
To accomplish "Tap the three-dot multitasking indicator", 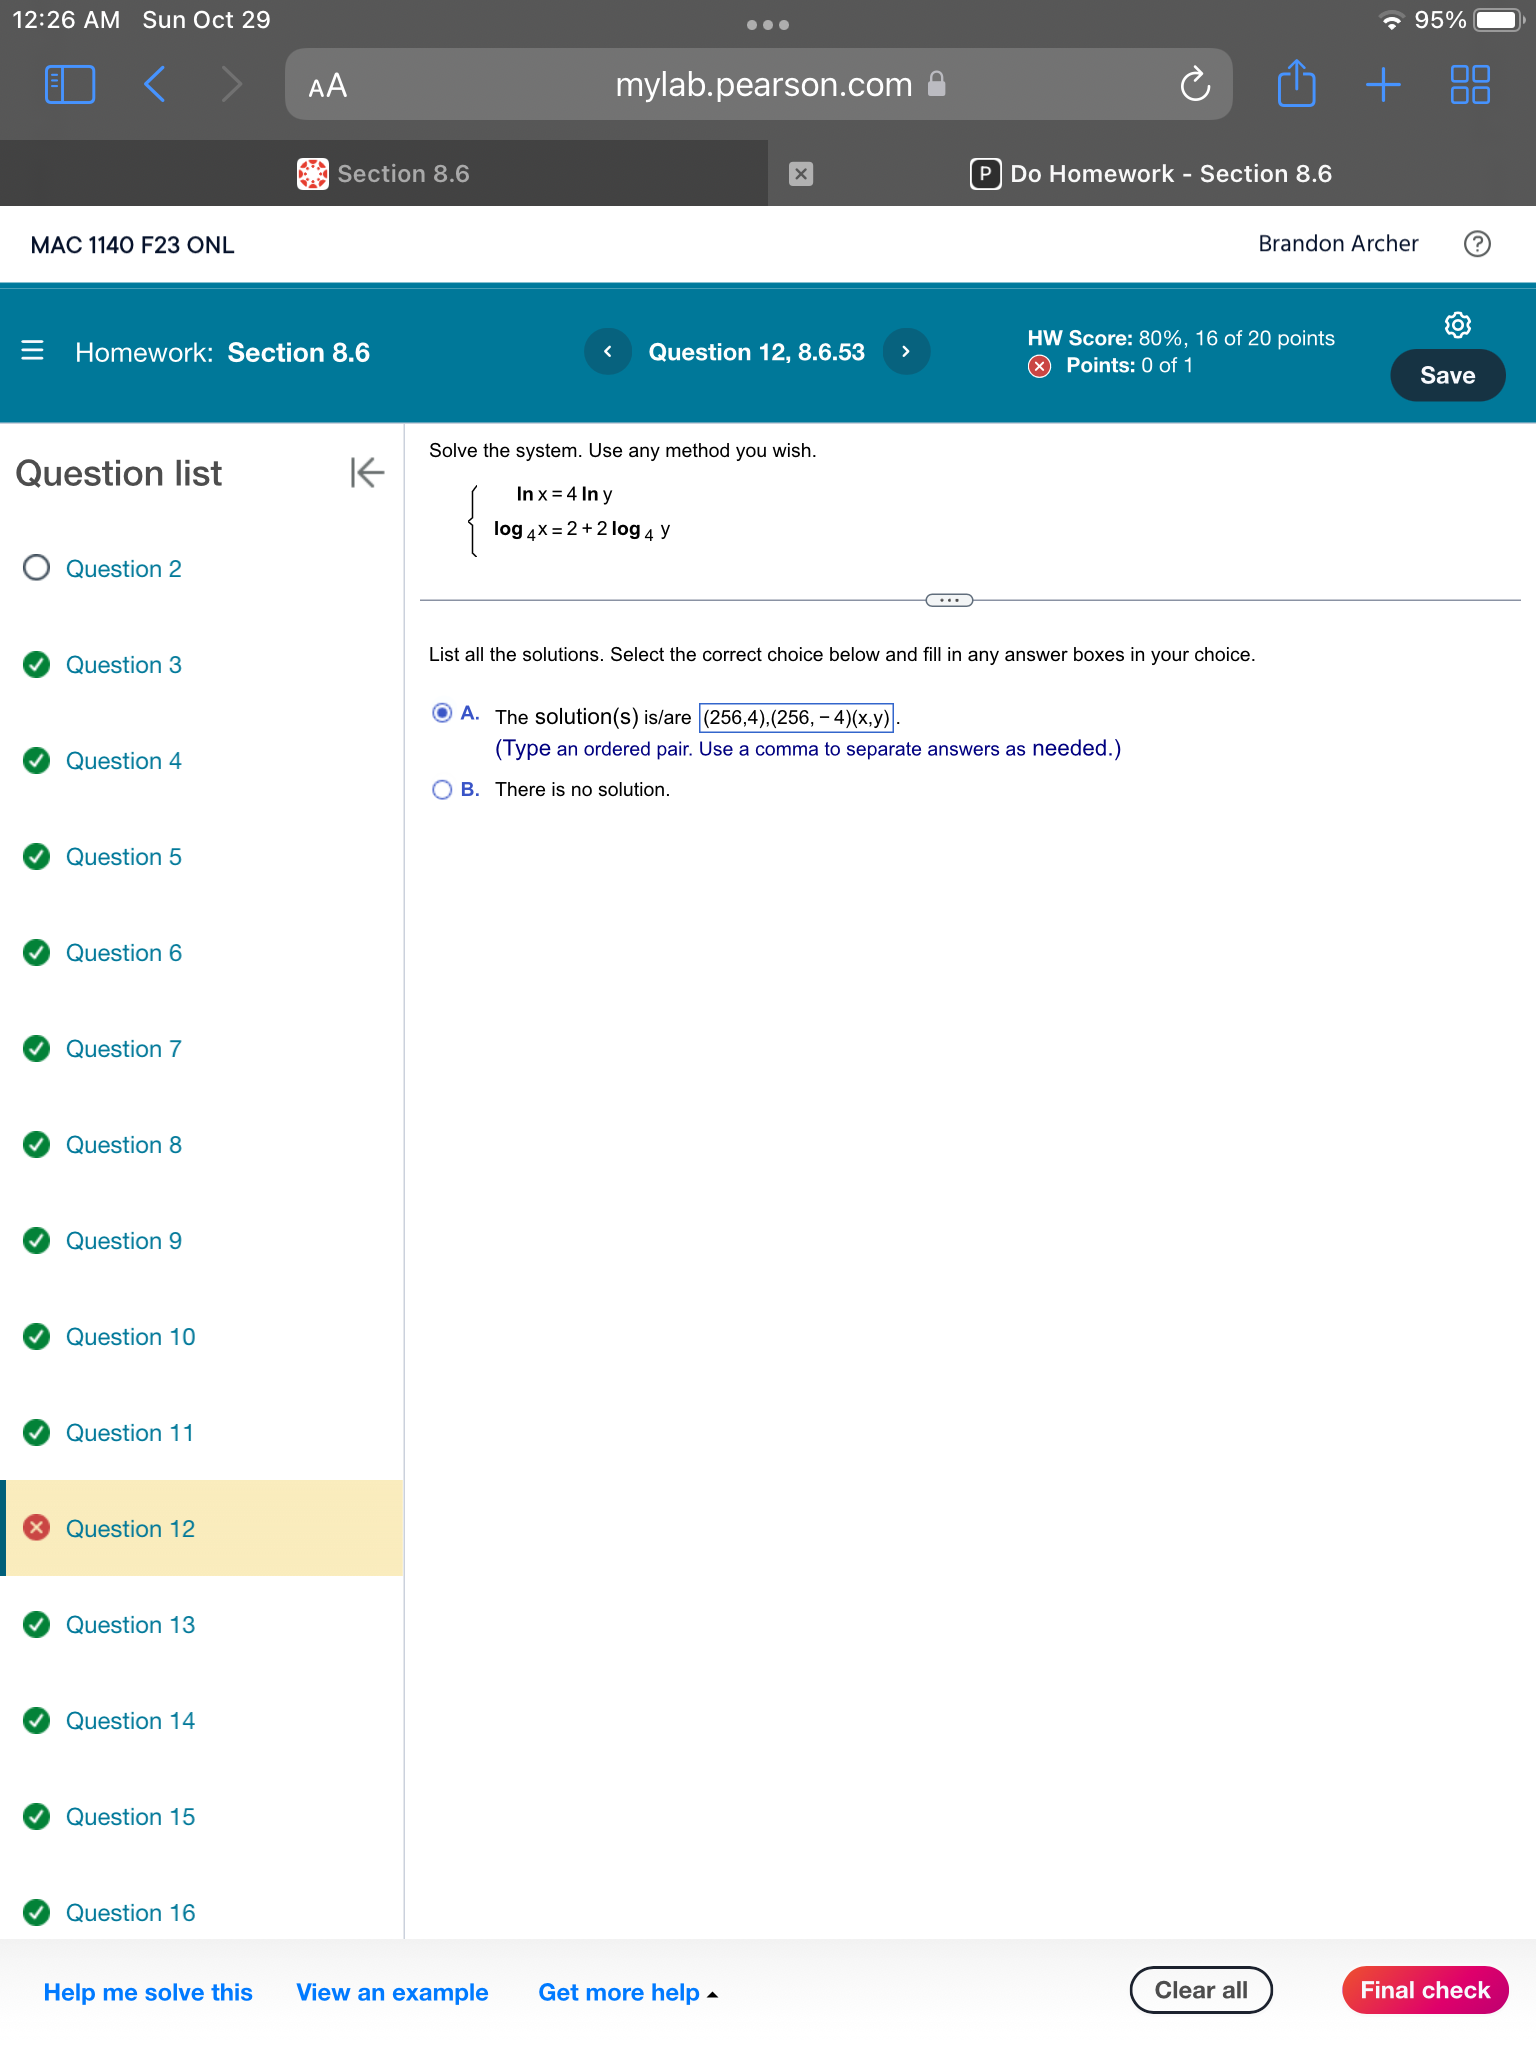I will (x=768, y=25).
